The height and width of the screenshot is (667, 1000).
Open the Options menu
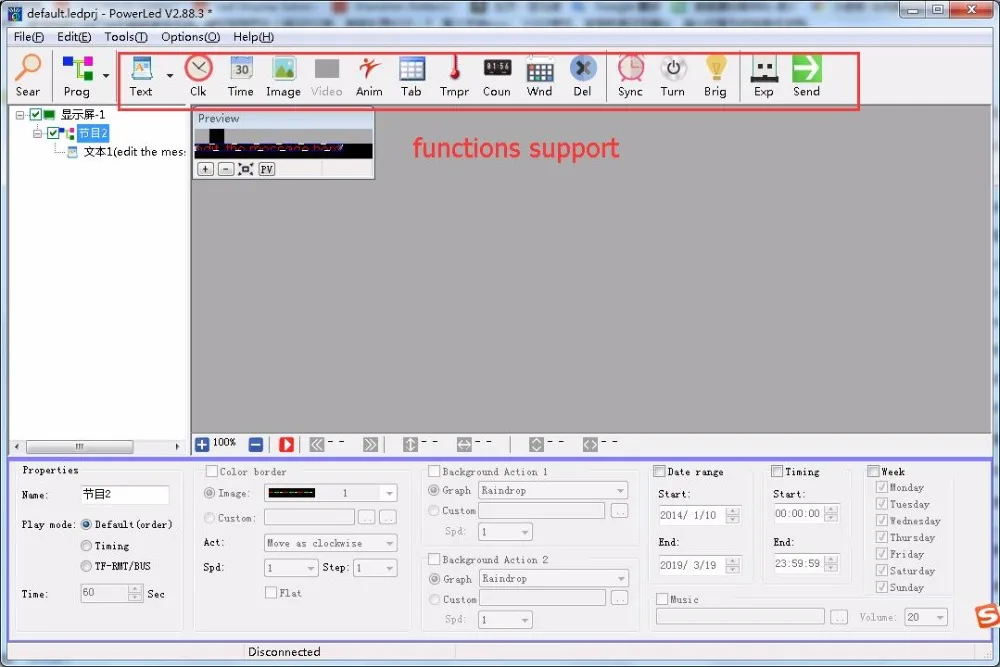pos(190,37)
